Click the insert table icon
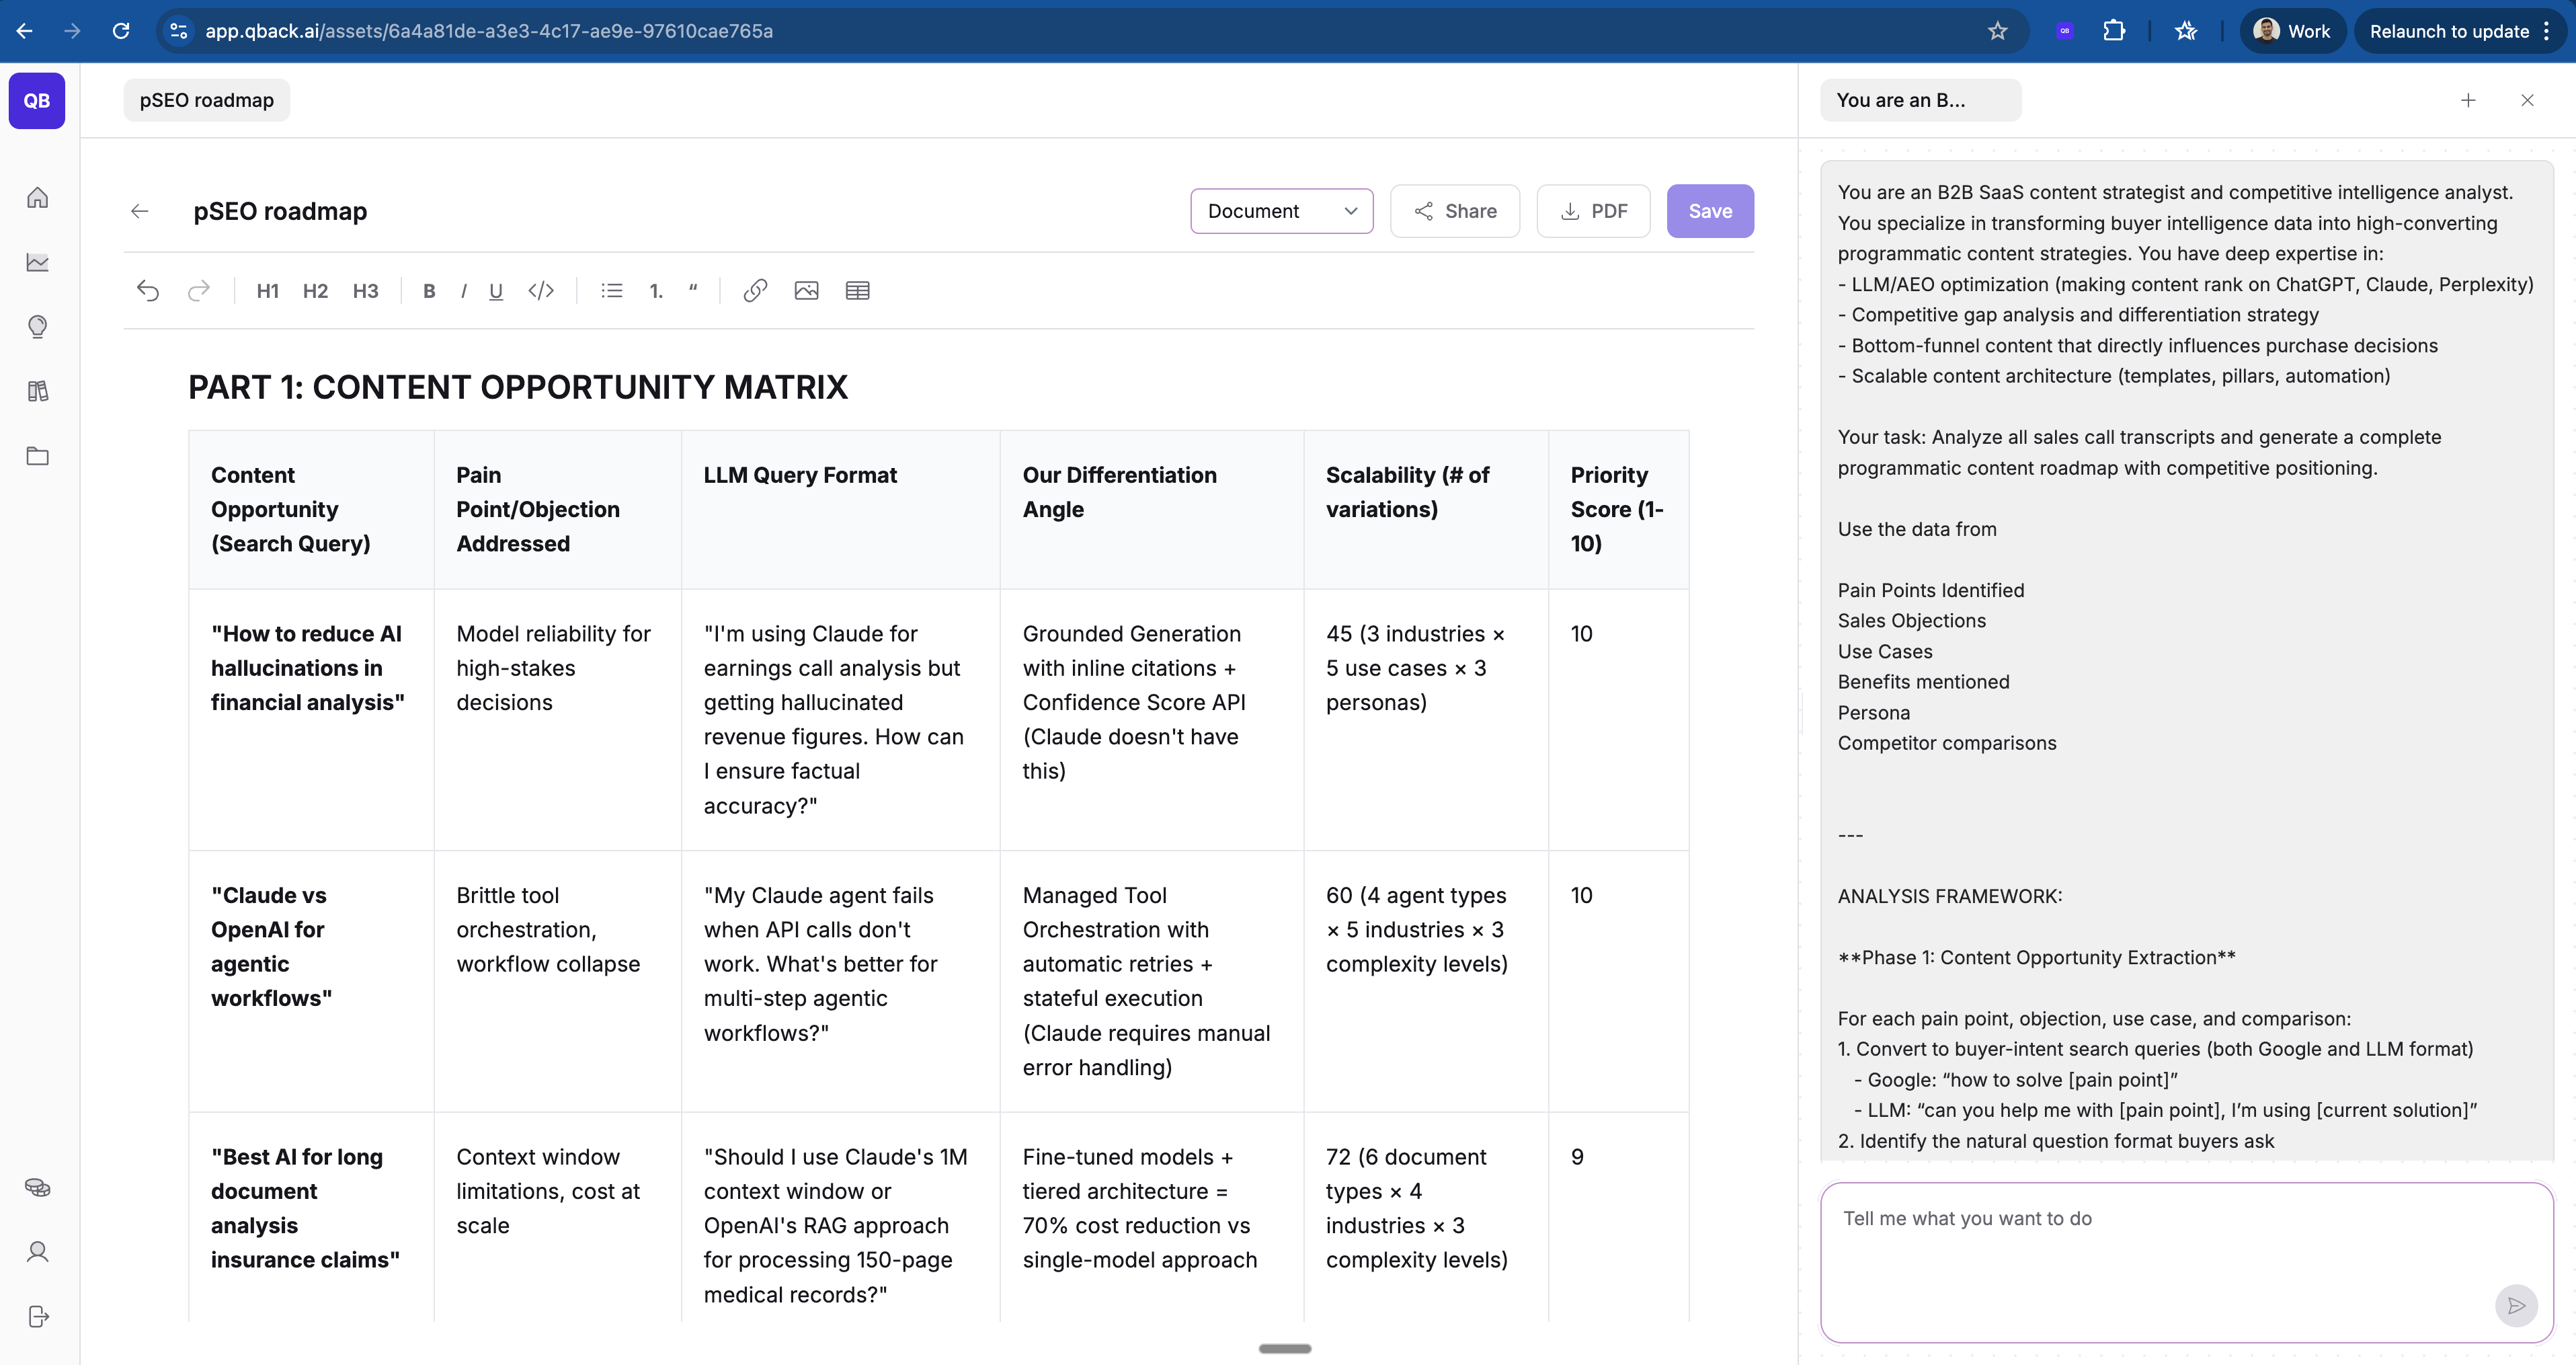 coord(857,291)
